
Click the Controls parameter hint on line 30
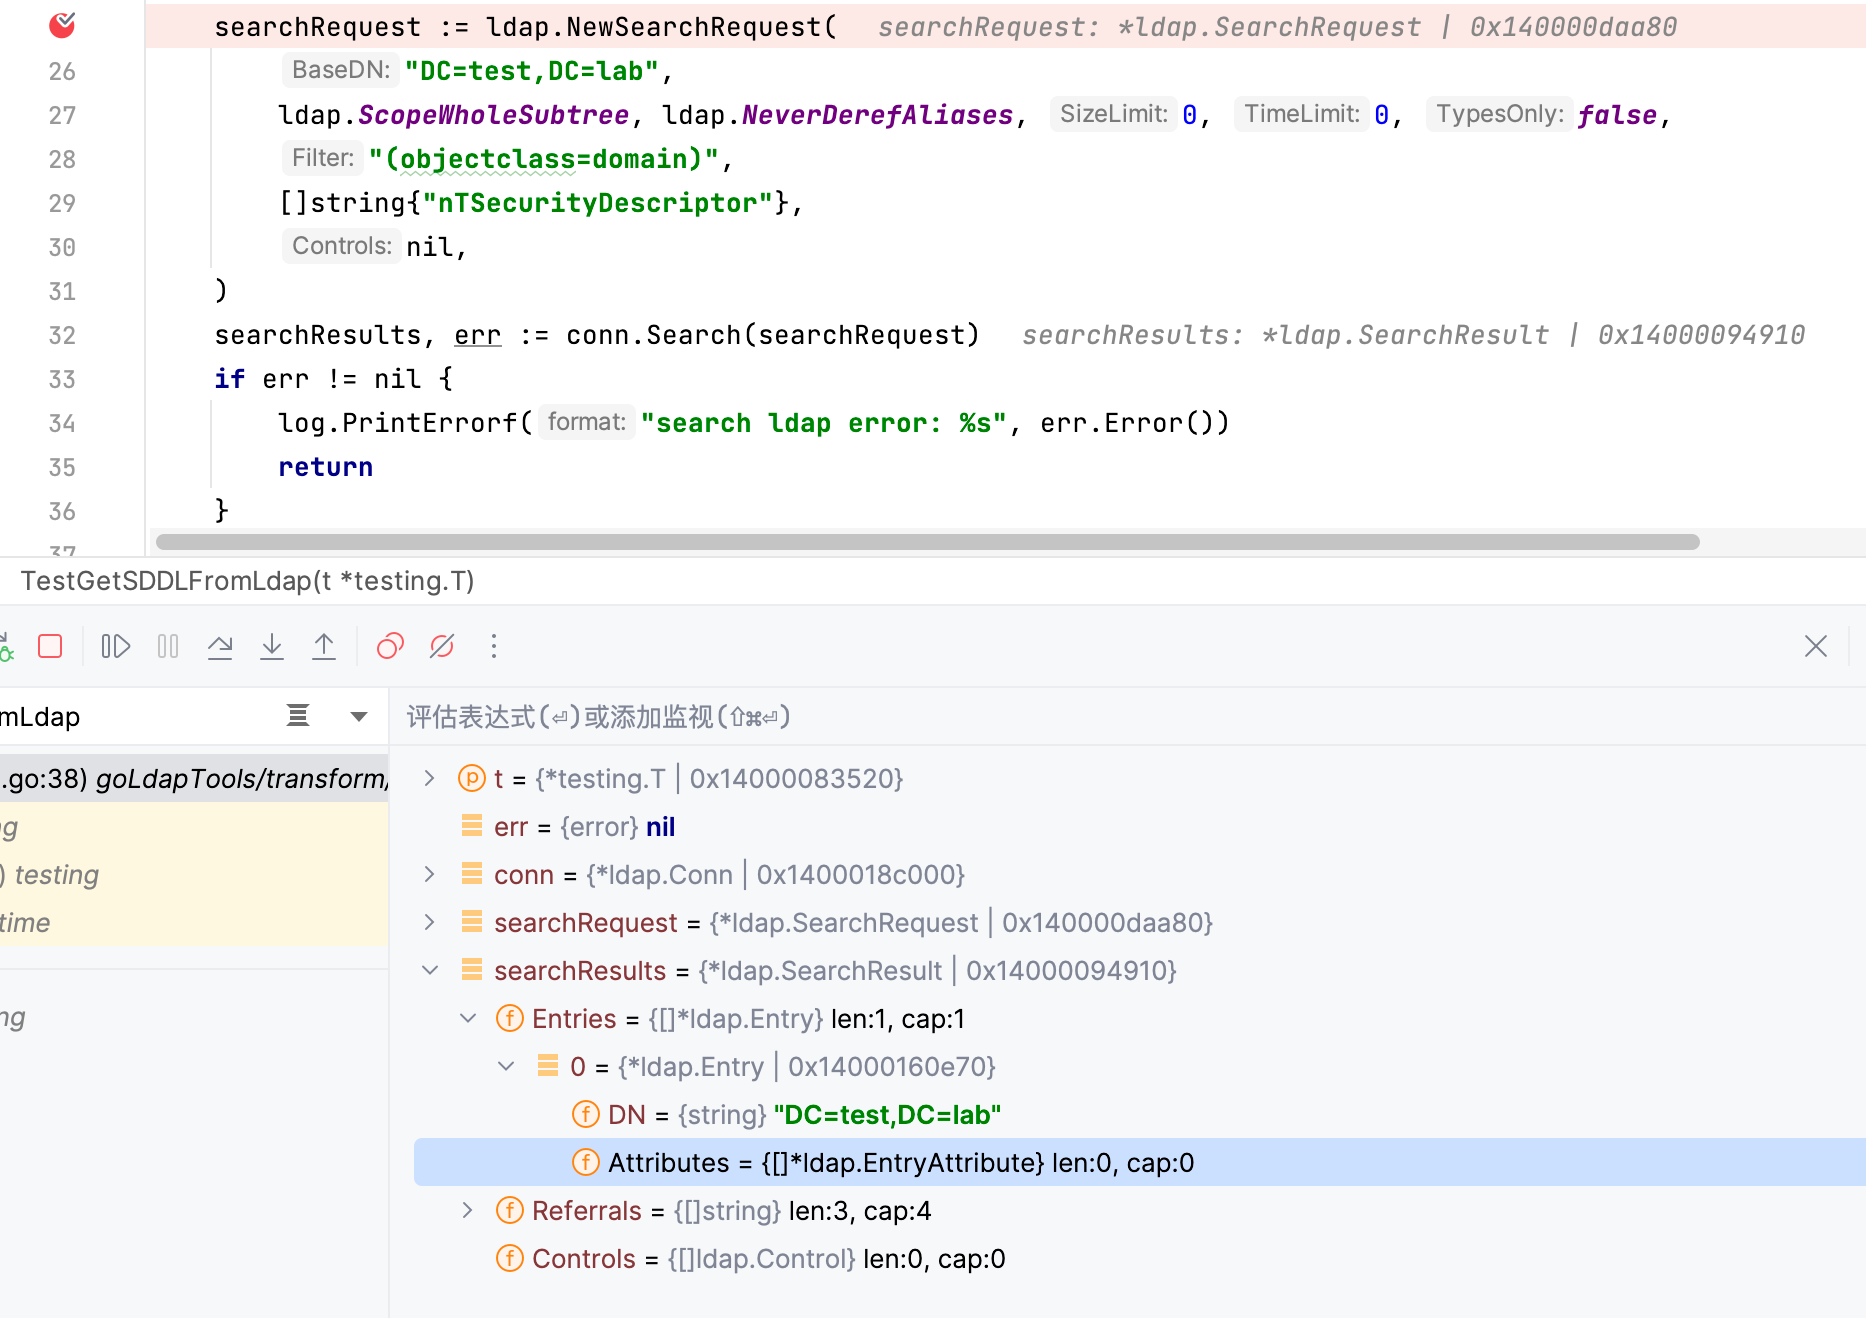[342, 246]
